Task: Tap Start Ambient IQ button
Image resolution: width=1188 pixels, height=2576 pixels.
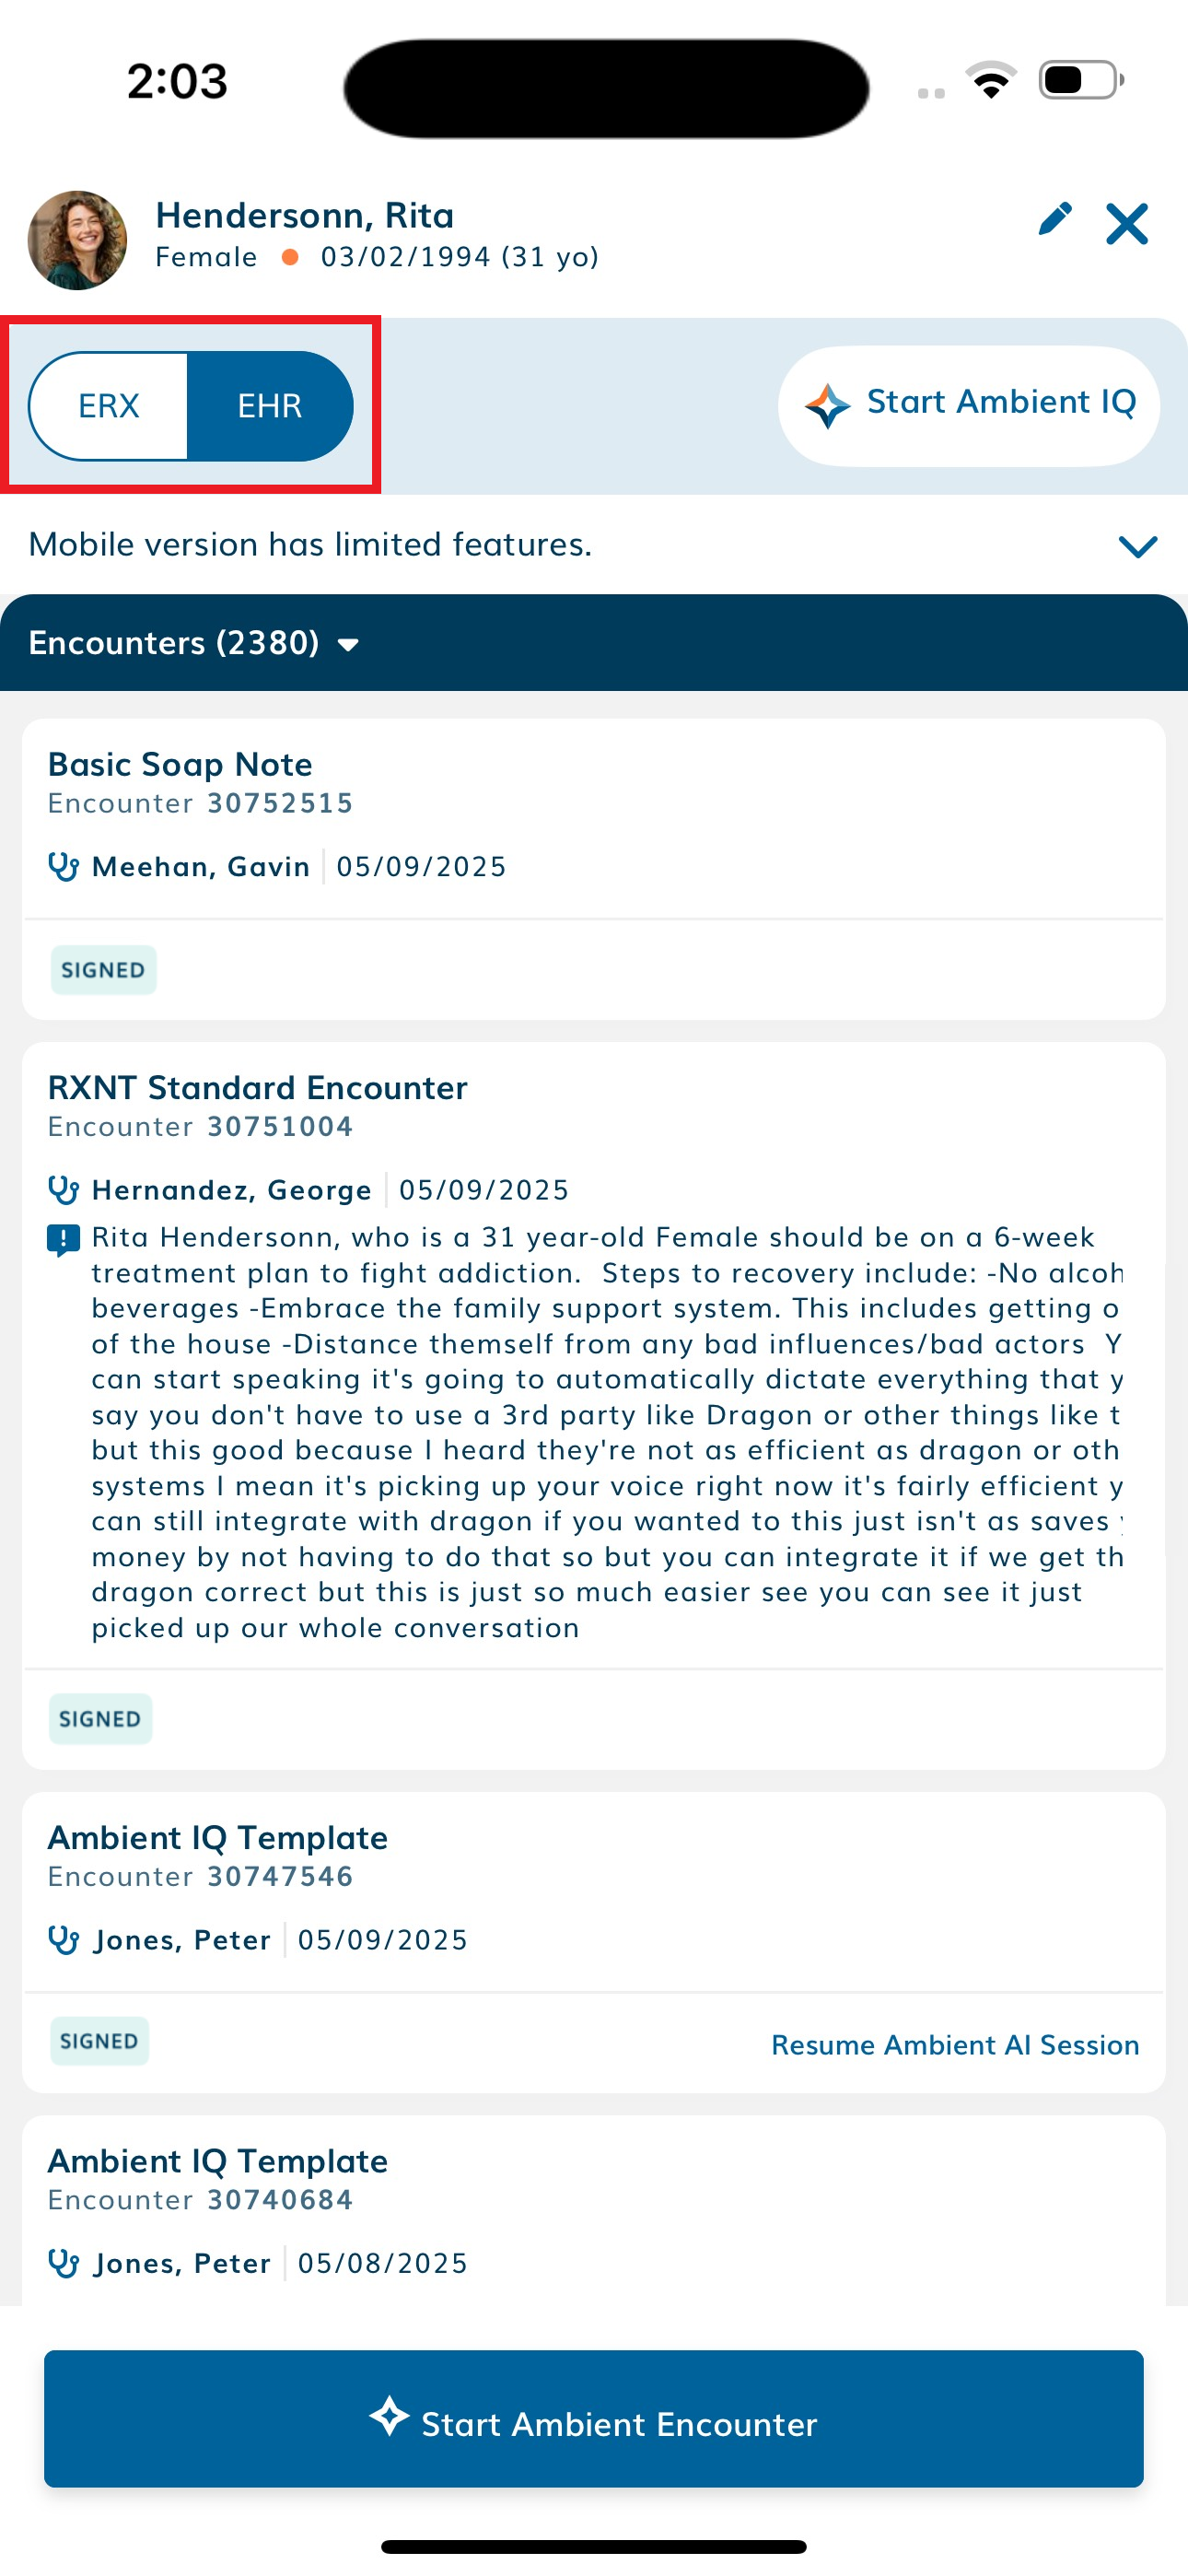Action: click(968, 405)
